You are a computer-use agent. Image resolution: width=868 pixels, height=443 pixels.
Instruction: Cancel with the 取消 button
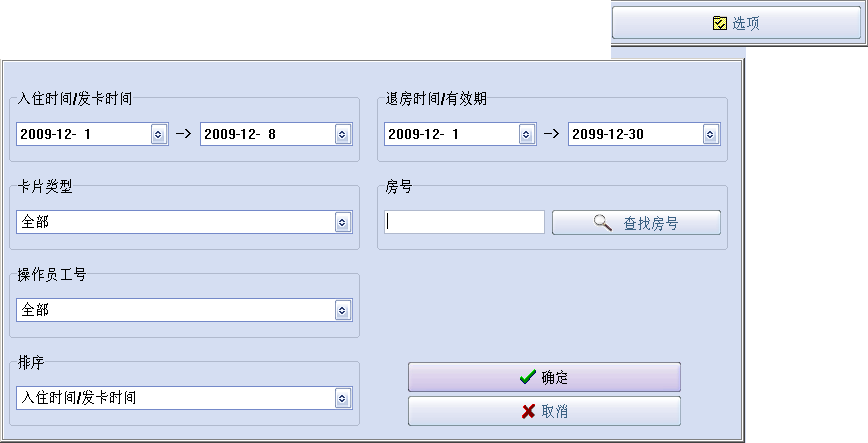(544, 411)
